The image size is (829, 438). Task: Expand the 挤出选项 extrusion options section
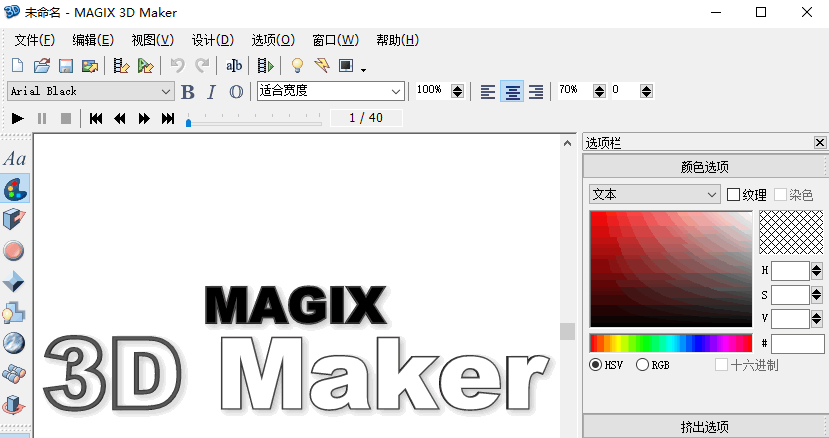pos(704,426)
